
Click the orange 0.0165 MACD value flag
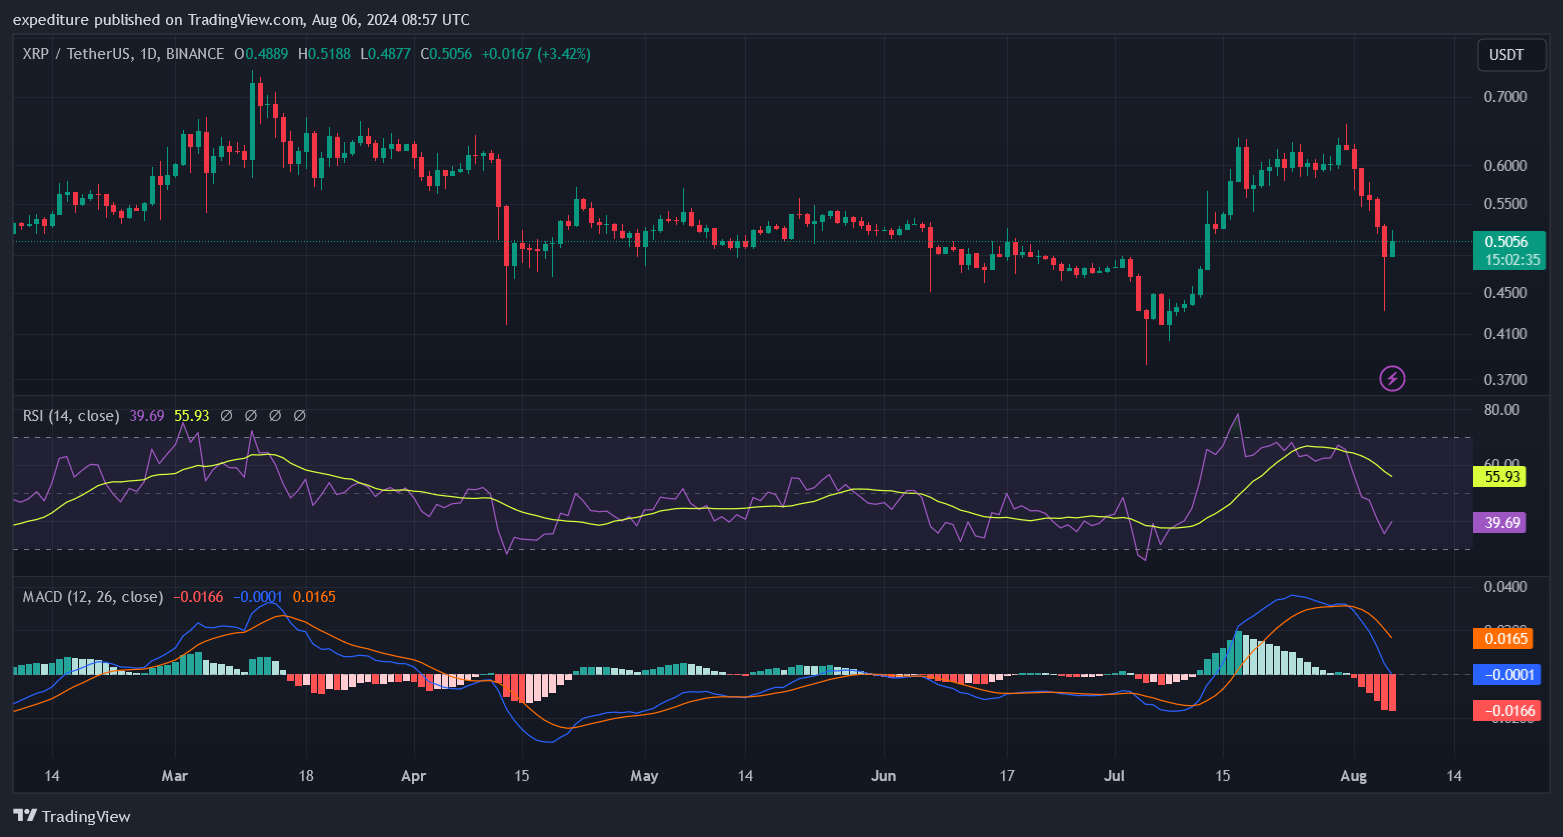[1503, 638]
